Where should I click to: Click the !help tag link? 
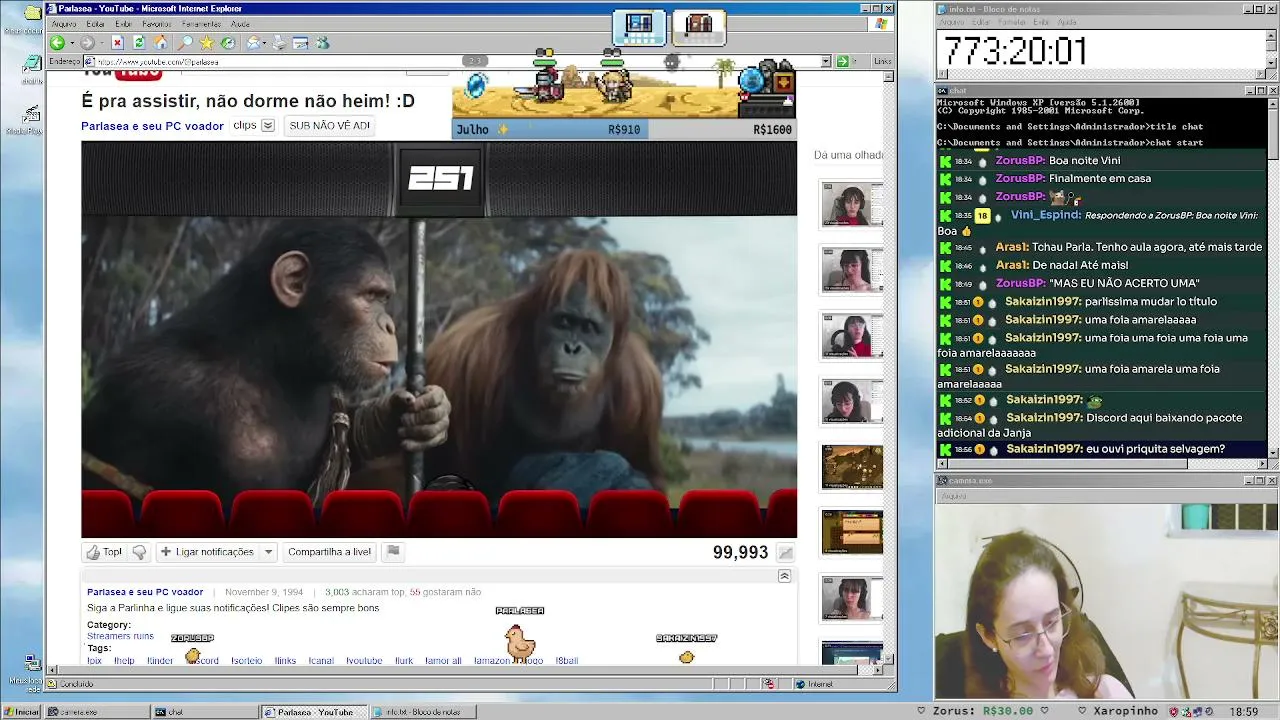(x=124, y=661)
